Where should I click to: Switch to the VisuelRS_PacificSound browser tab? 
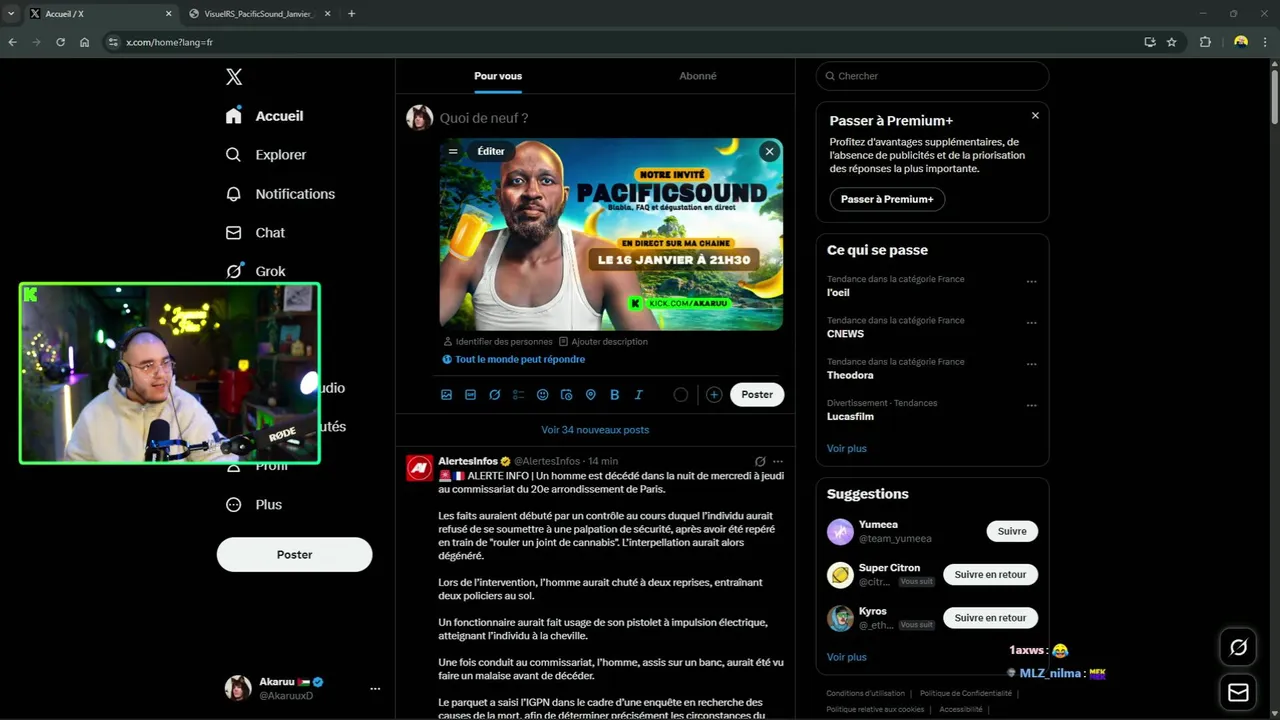[x=257, y=14]
